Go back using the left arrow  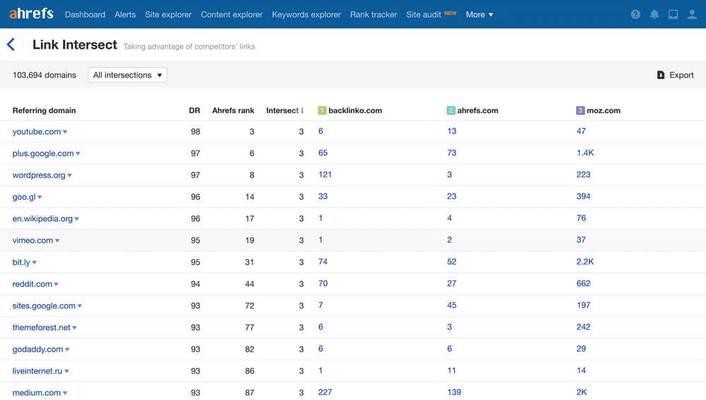[11, 45]
